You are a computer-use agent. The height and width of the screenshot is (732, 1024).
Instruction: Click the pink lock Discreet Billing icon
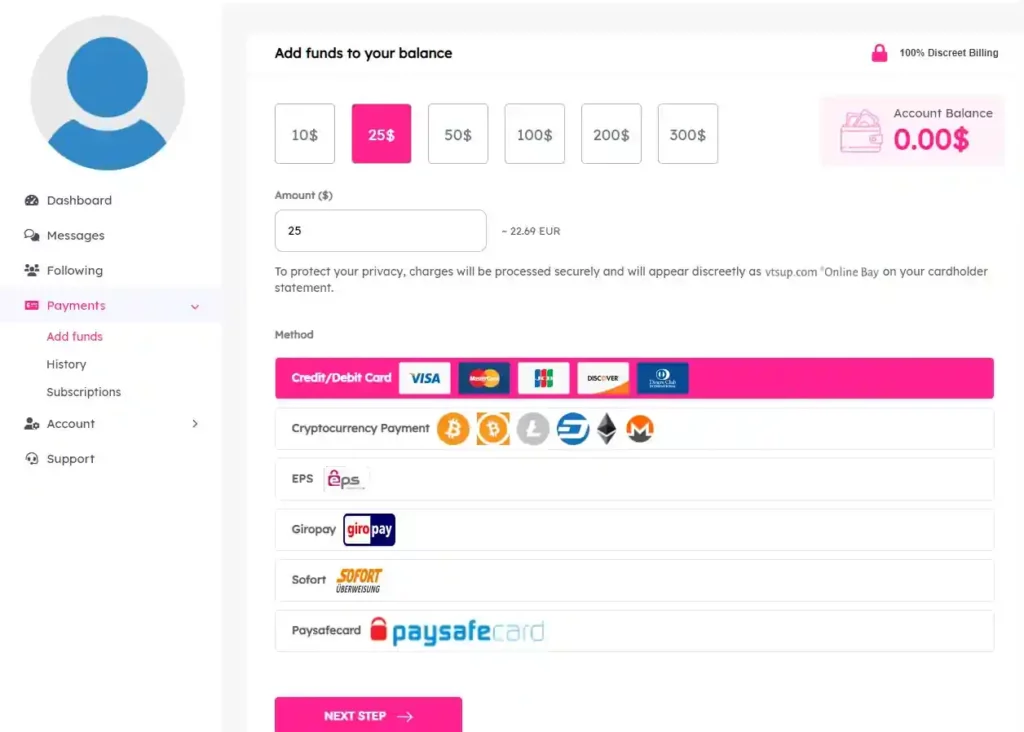tap(879, 53)
